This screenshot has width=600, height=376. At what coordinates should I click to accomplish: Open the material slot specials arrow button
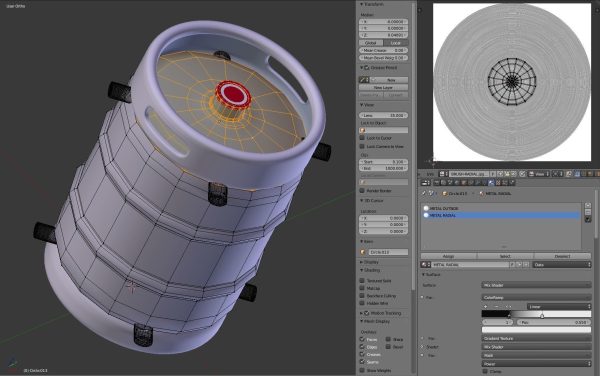588,219
